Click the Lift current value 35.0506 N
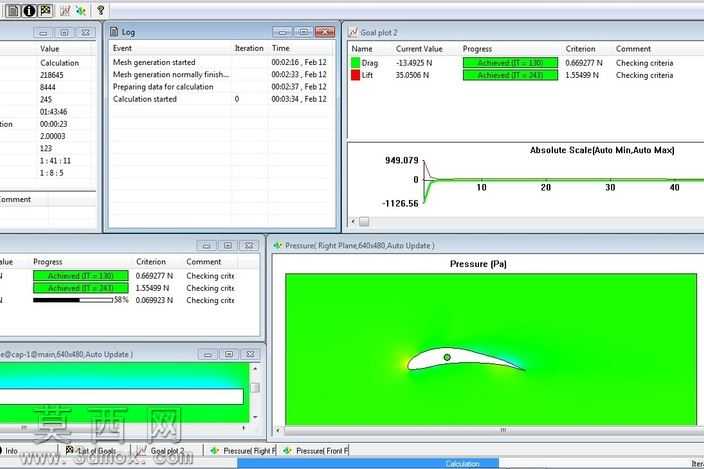 (x=412, y=75)
